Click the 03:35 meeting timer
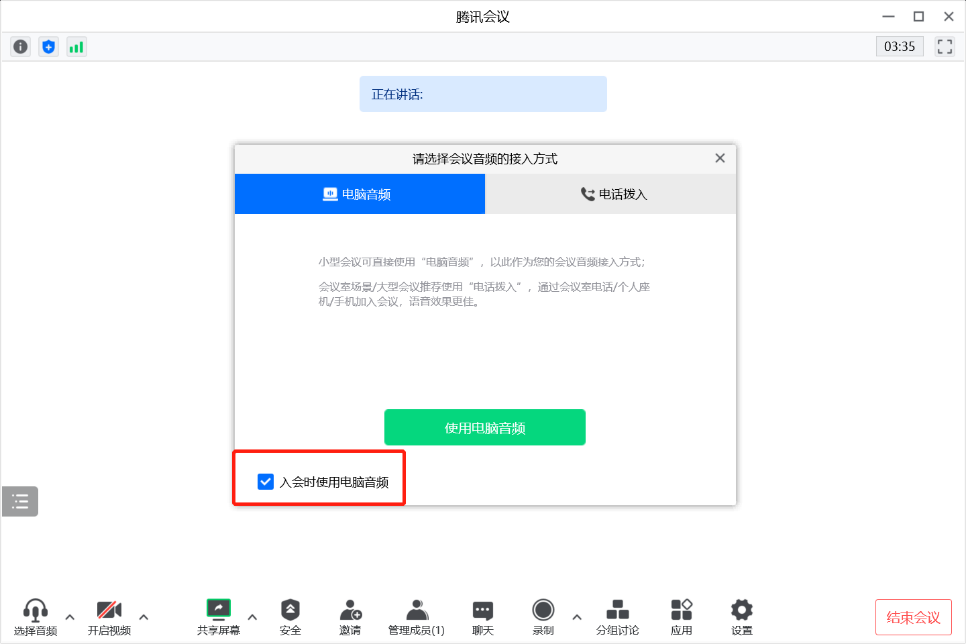 pos(899,47)
